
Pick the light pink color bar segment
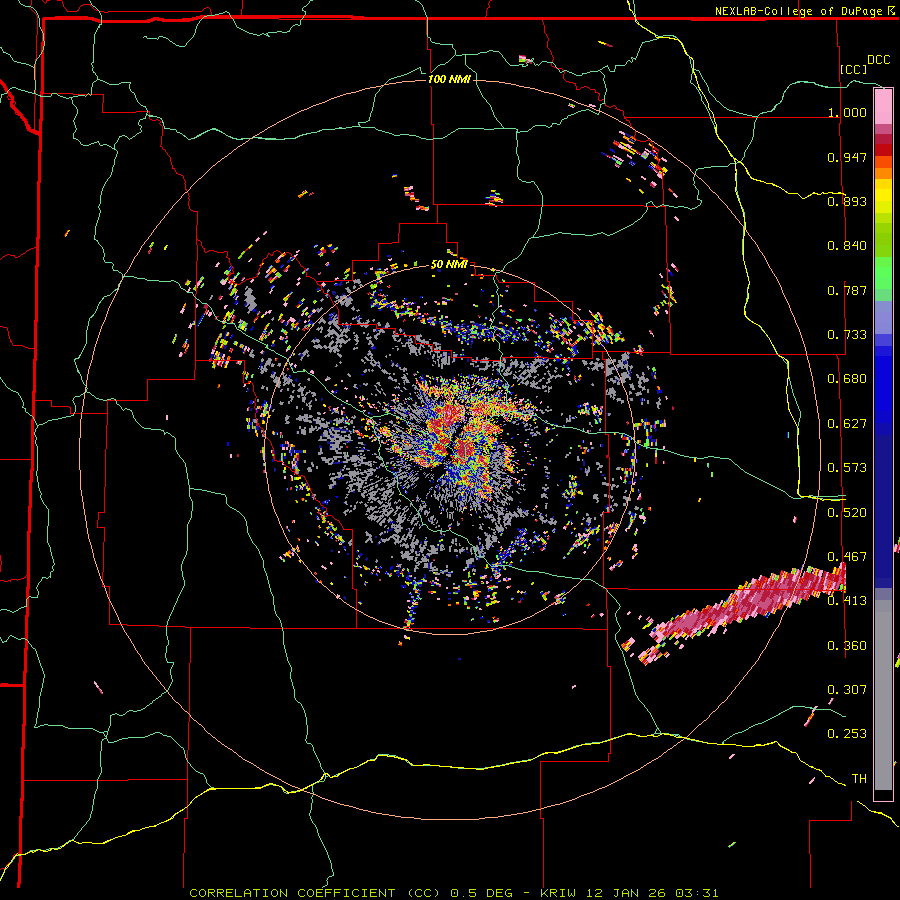coord(883,107)
